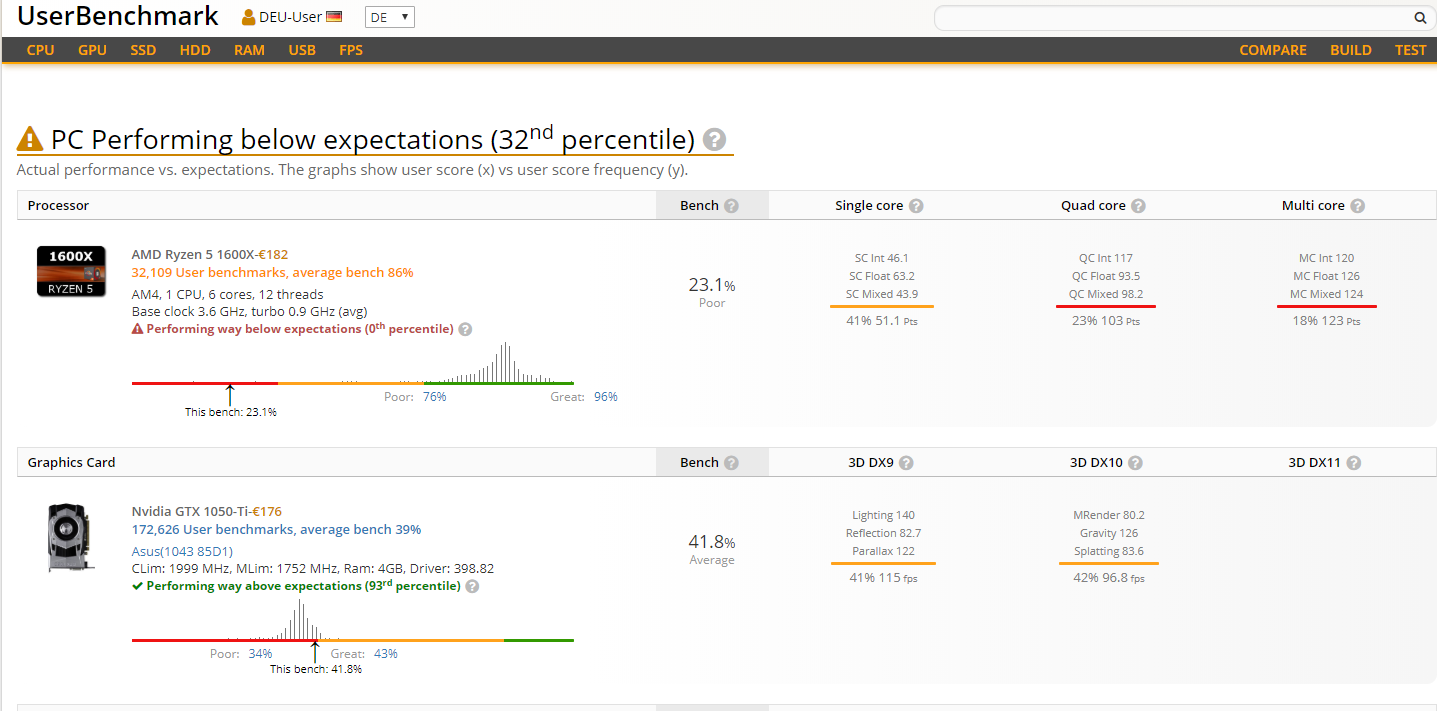This screenshot has height=711, width=1437.
Task: Click help icon next to Graphics Card Bench
Action: click(x=731, y=463)
